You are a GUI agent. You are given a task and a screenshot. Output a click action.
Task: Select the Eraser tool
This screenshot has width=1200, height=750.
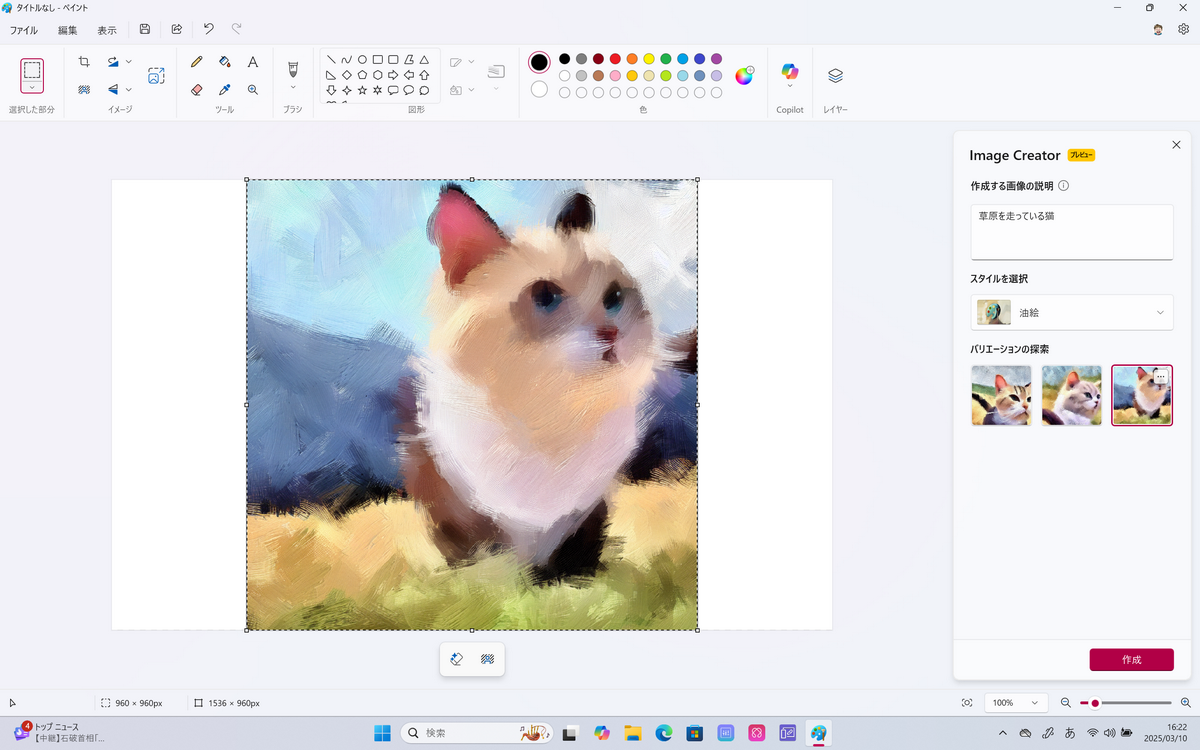click(196, 89)
